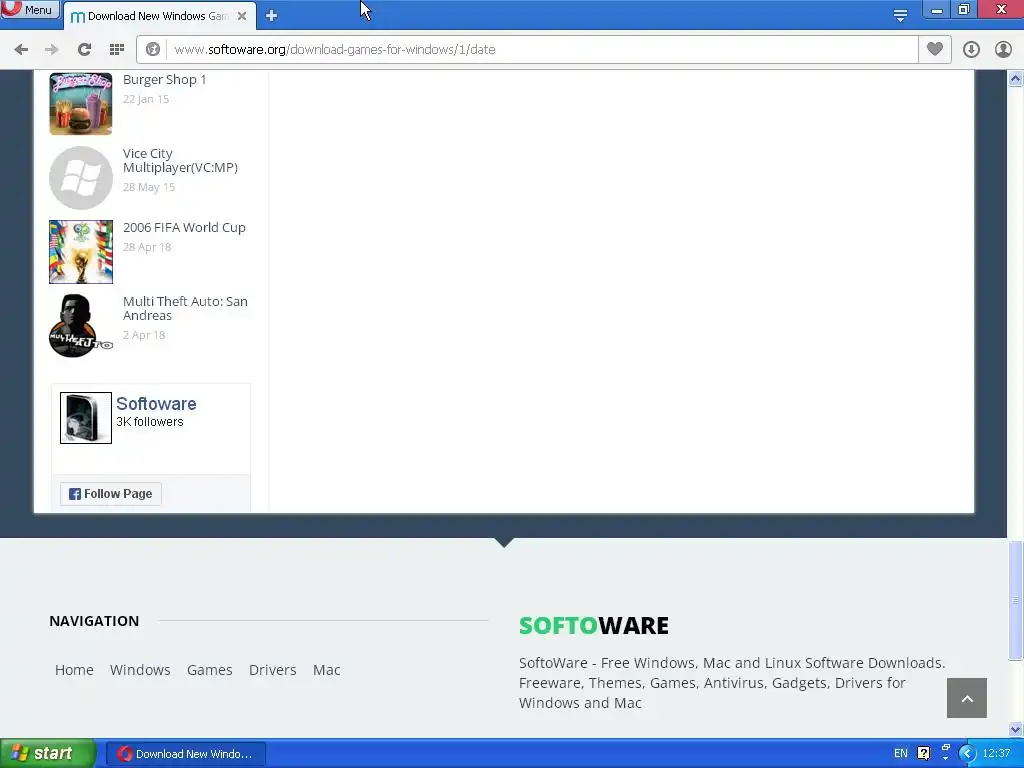Go to Home in footer navigation
1024x768 pixels.
74,670
